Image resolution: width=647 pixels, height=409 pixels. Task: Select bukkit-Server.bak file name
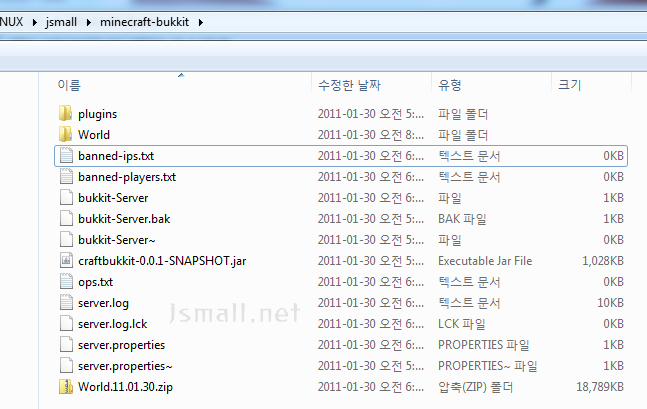pos(124,219)
